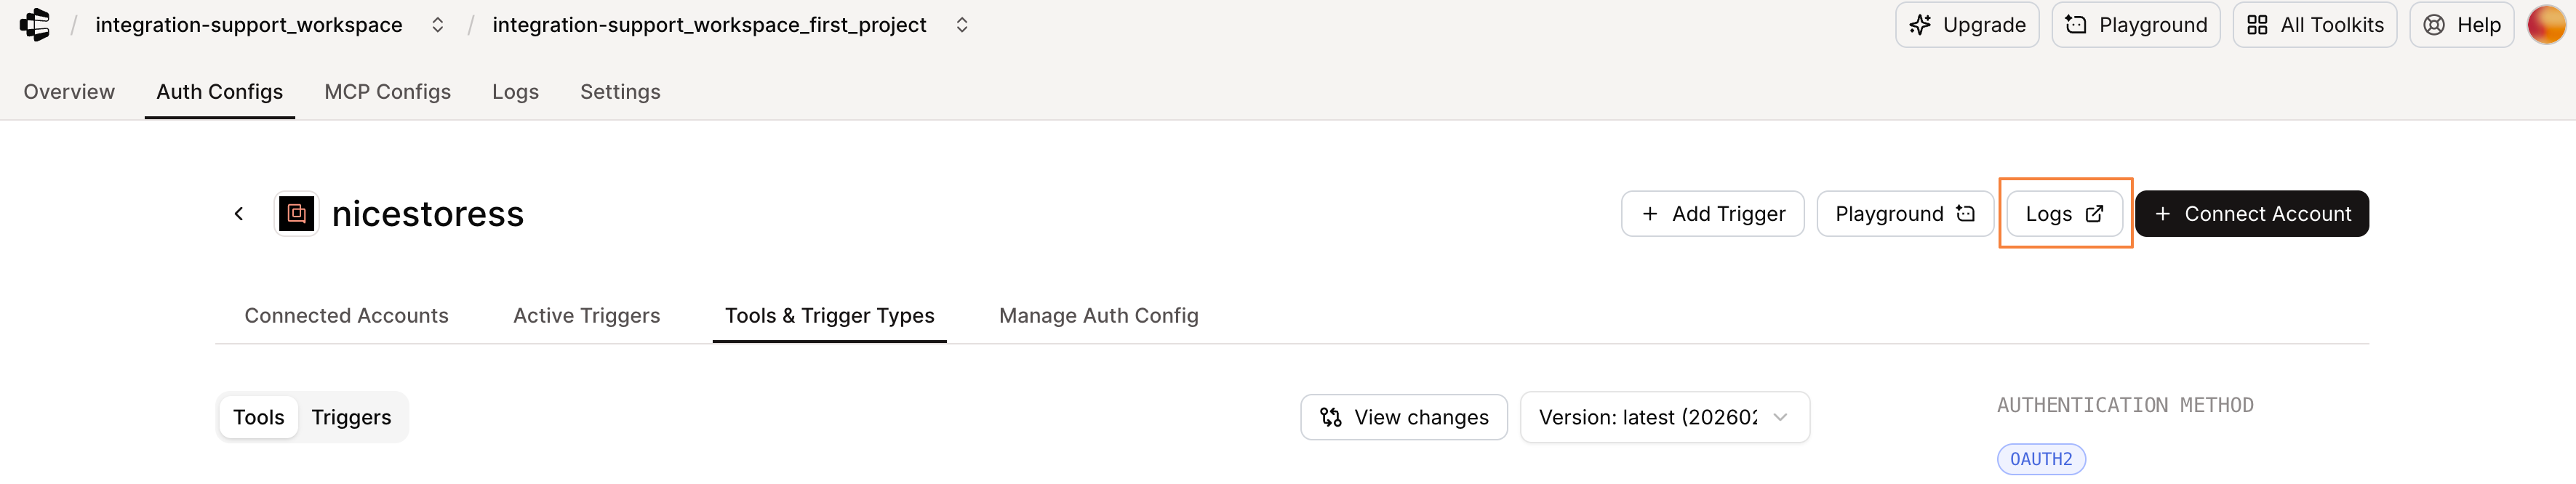Viewport: 2576px width, 484px height.
Task: Click the Add Trigger button
Action: point(1712,214)
